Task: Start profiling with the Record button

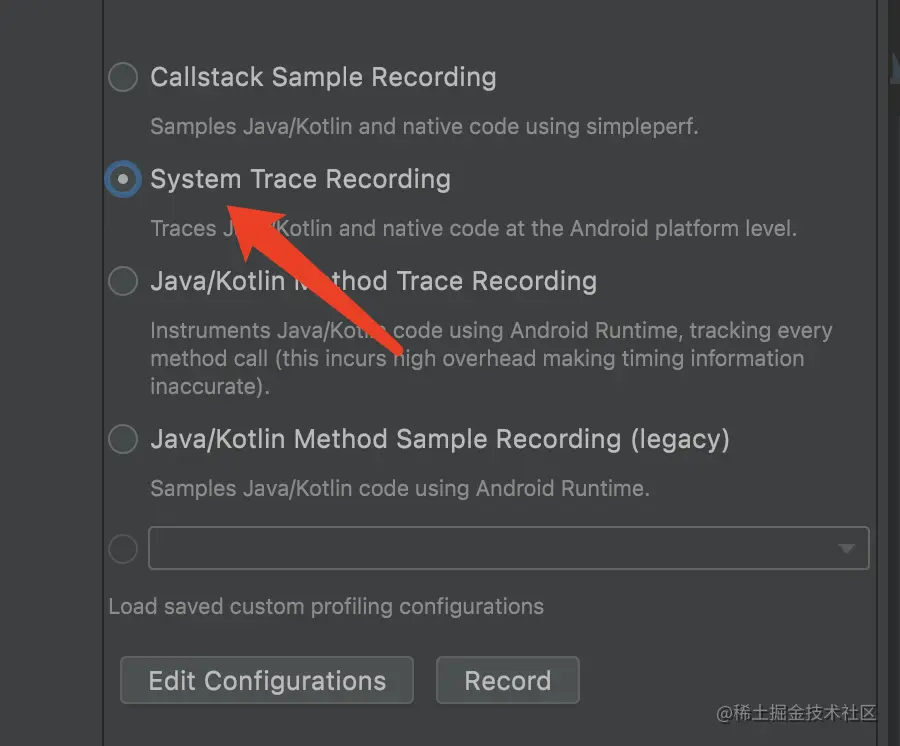Action: 507,681
